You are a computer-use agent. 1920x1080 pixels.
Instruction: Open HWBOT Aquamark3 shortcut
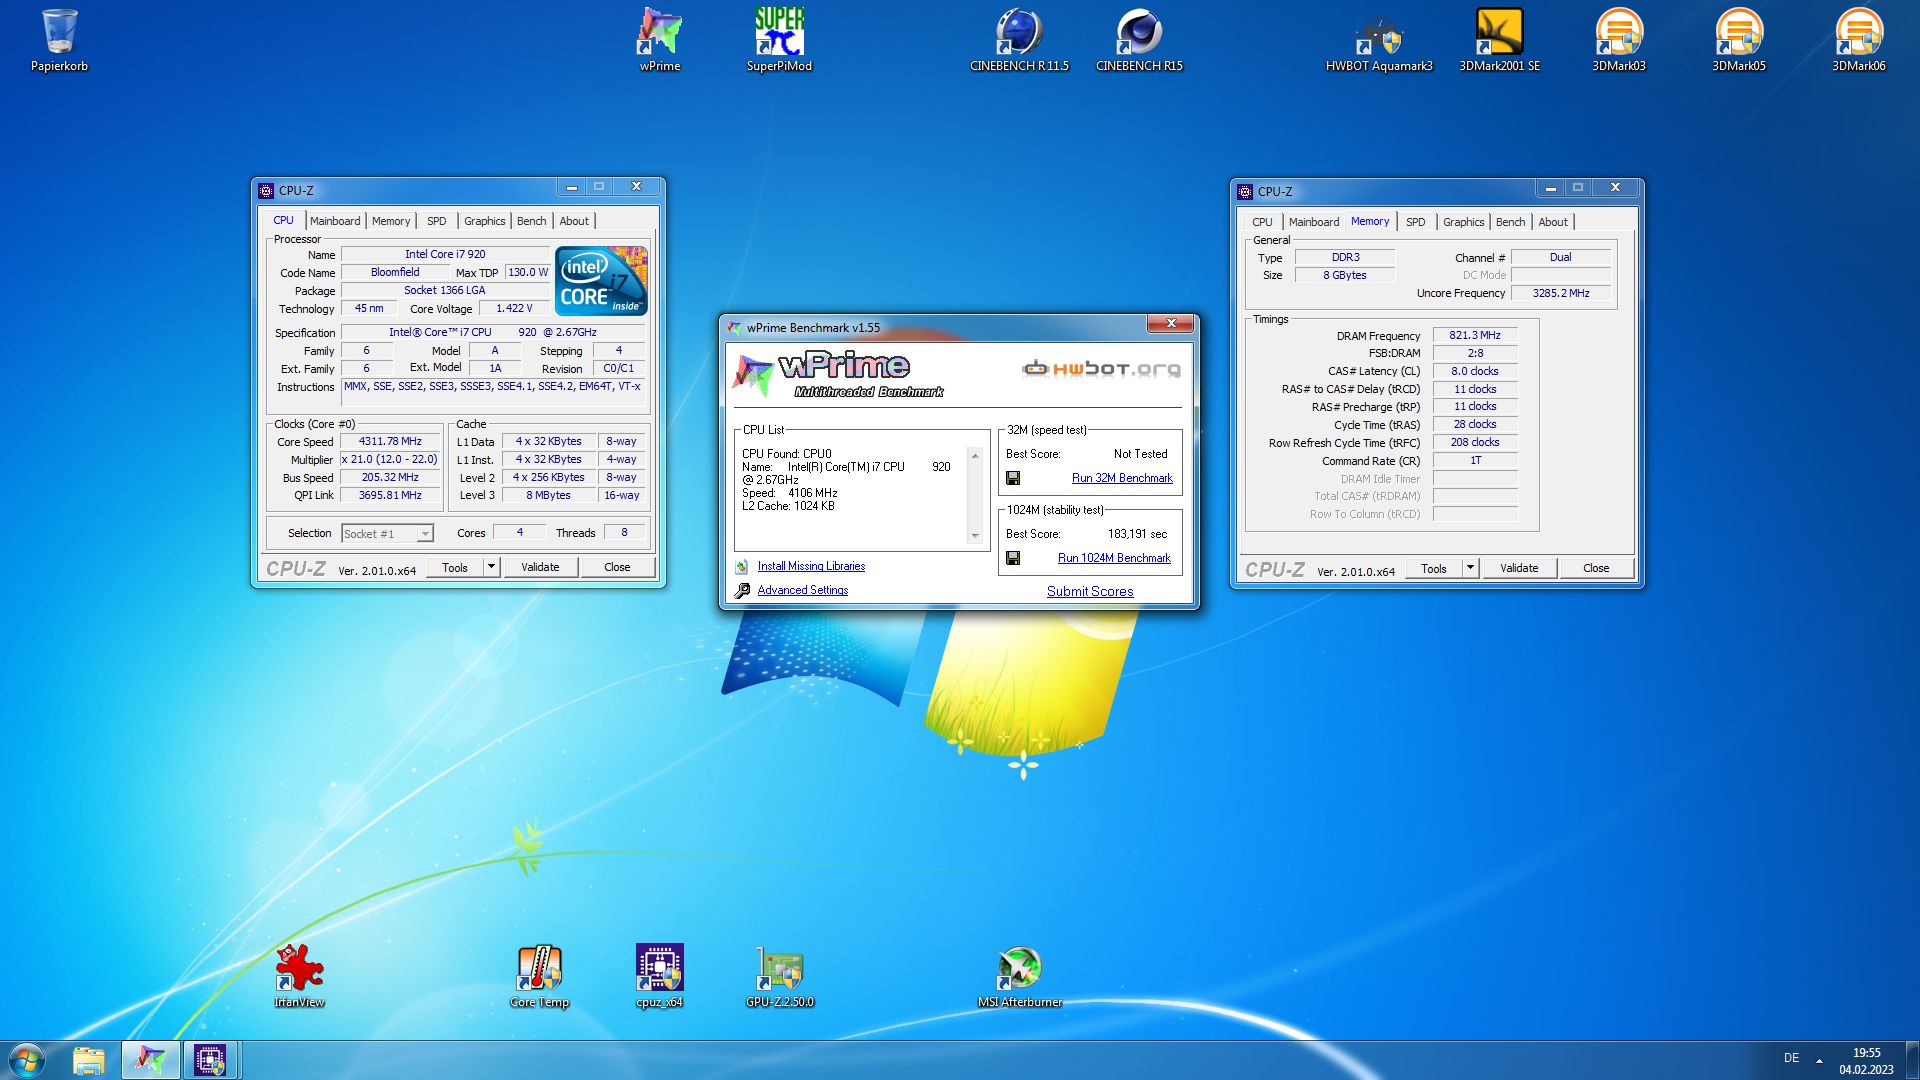pos(1379,40)
